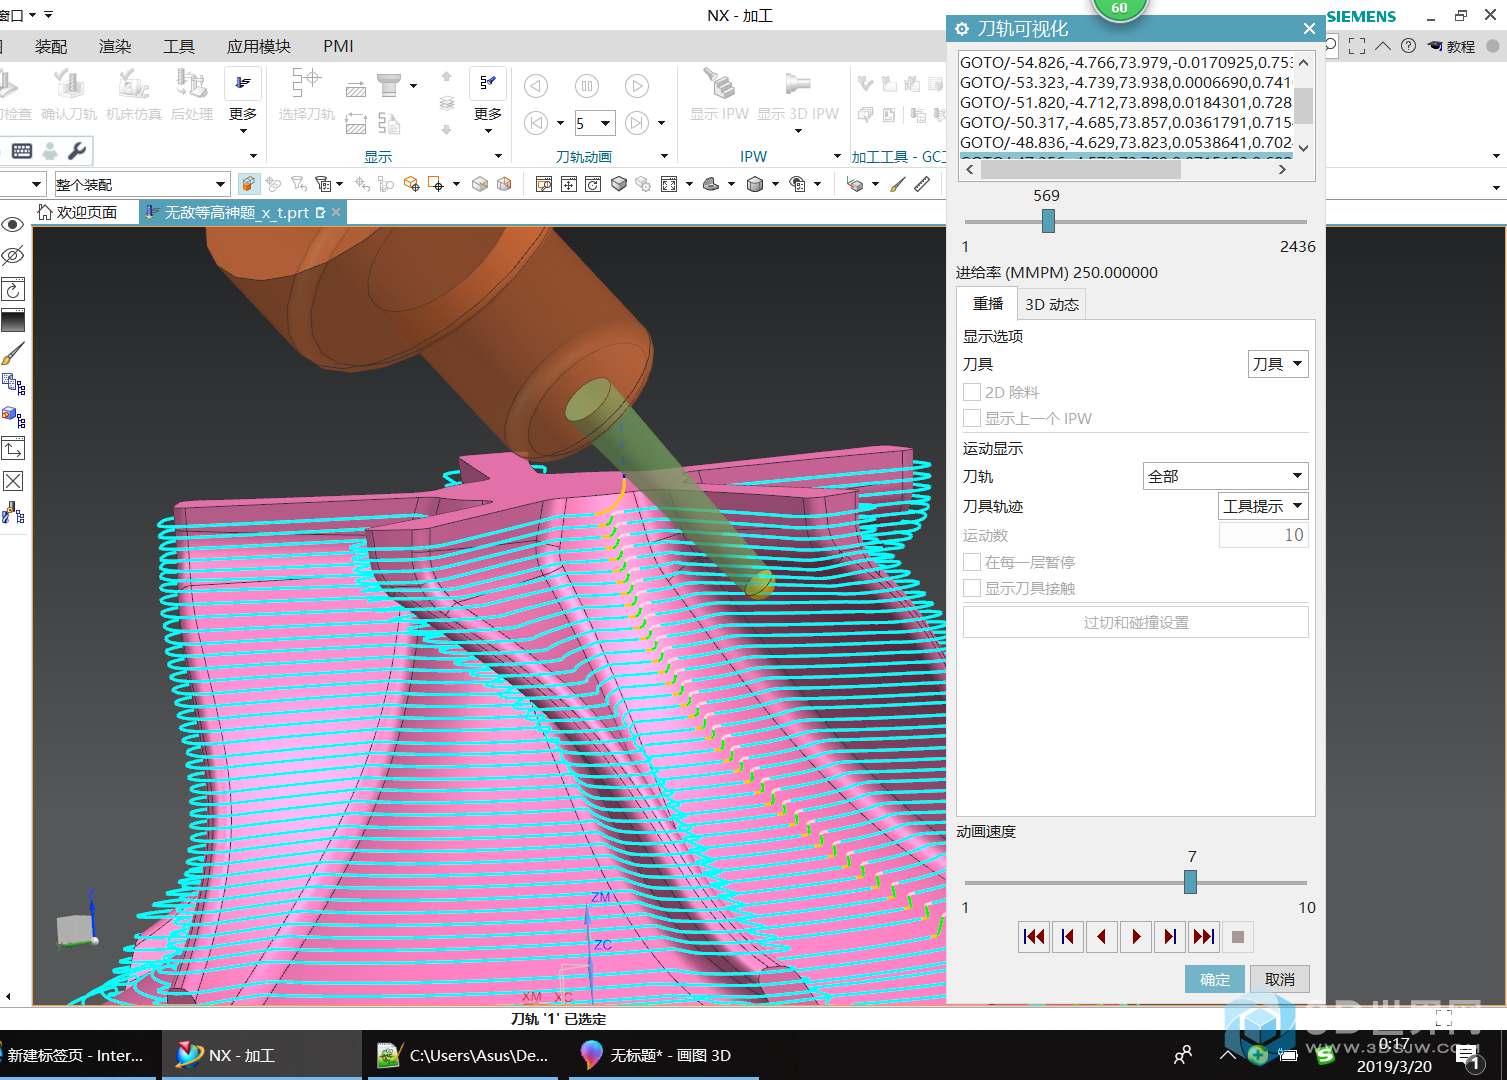Click the 取消 button
This screenshot has width=1507, height=1080.
[1280, 979]
